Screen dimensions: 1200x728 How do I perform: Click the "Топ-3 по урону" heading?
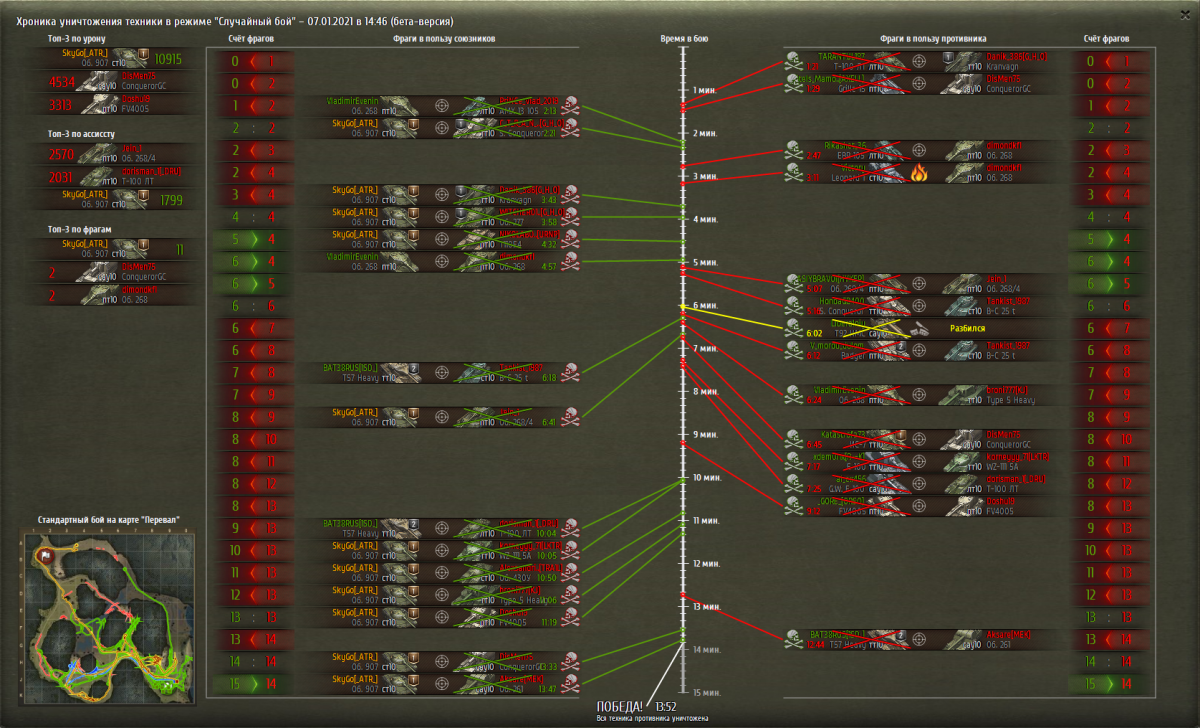tap(77, 38)
